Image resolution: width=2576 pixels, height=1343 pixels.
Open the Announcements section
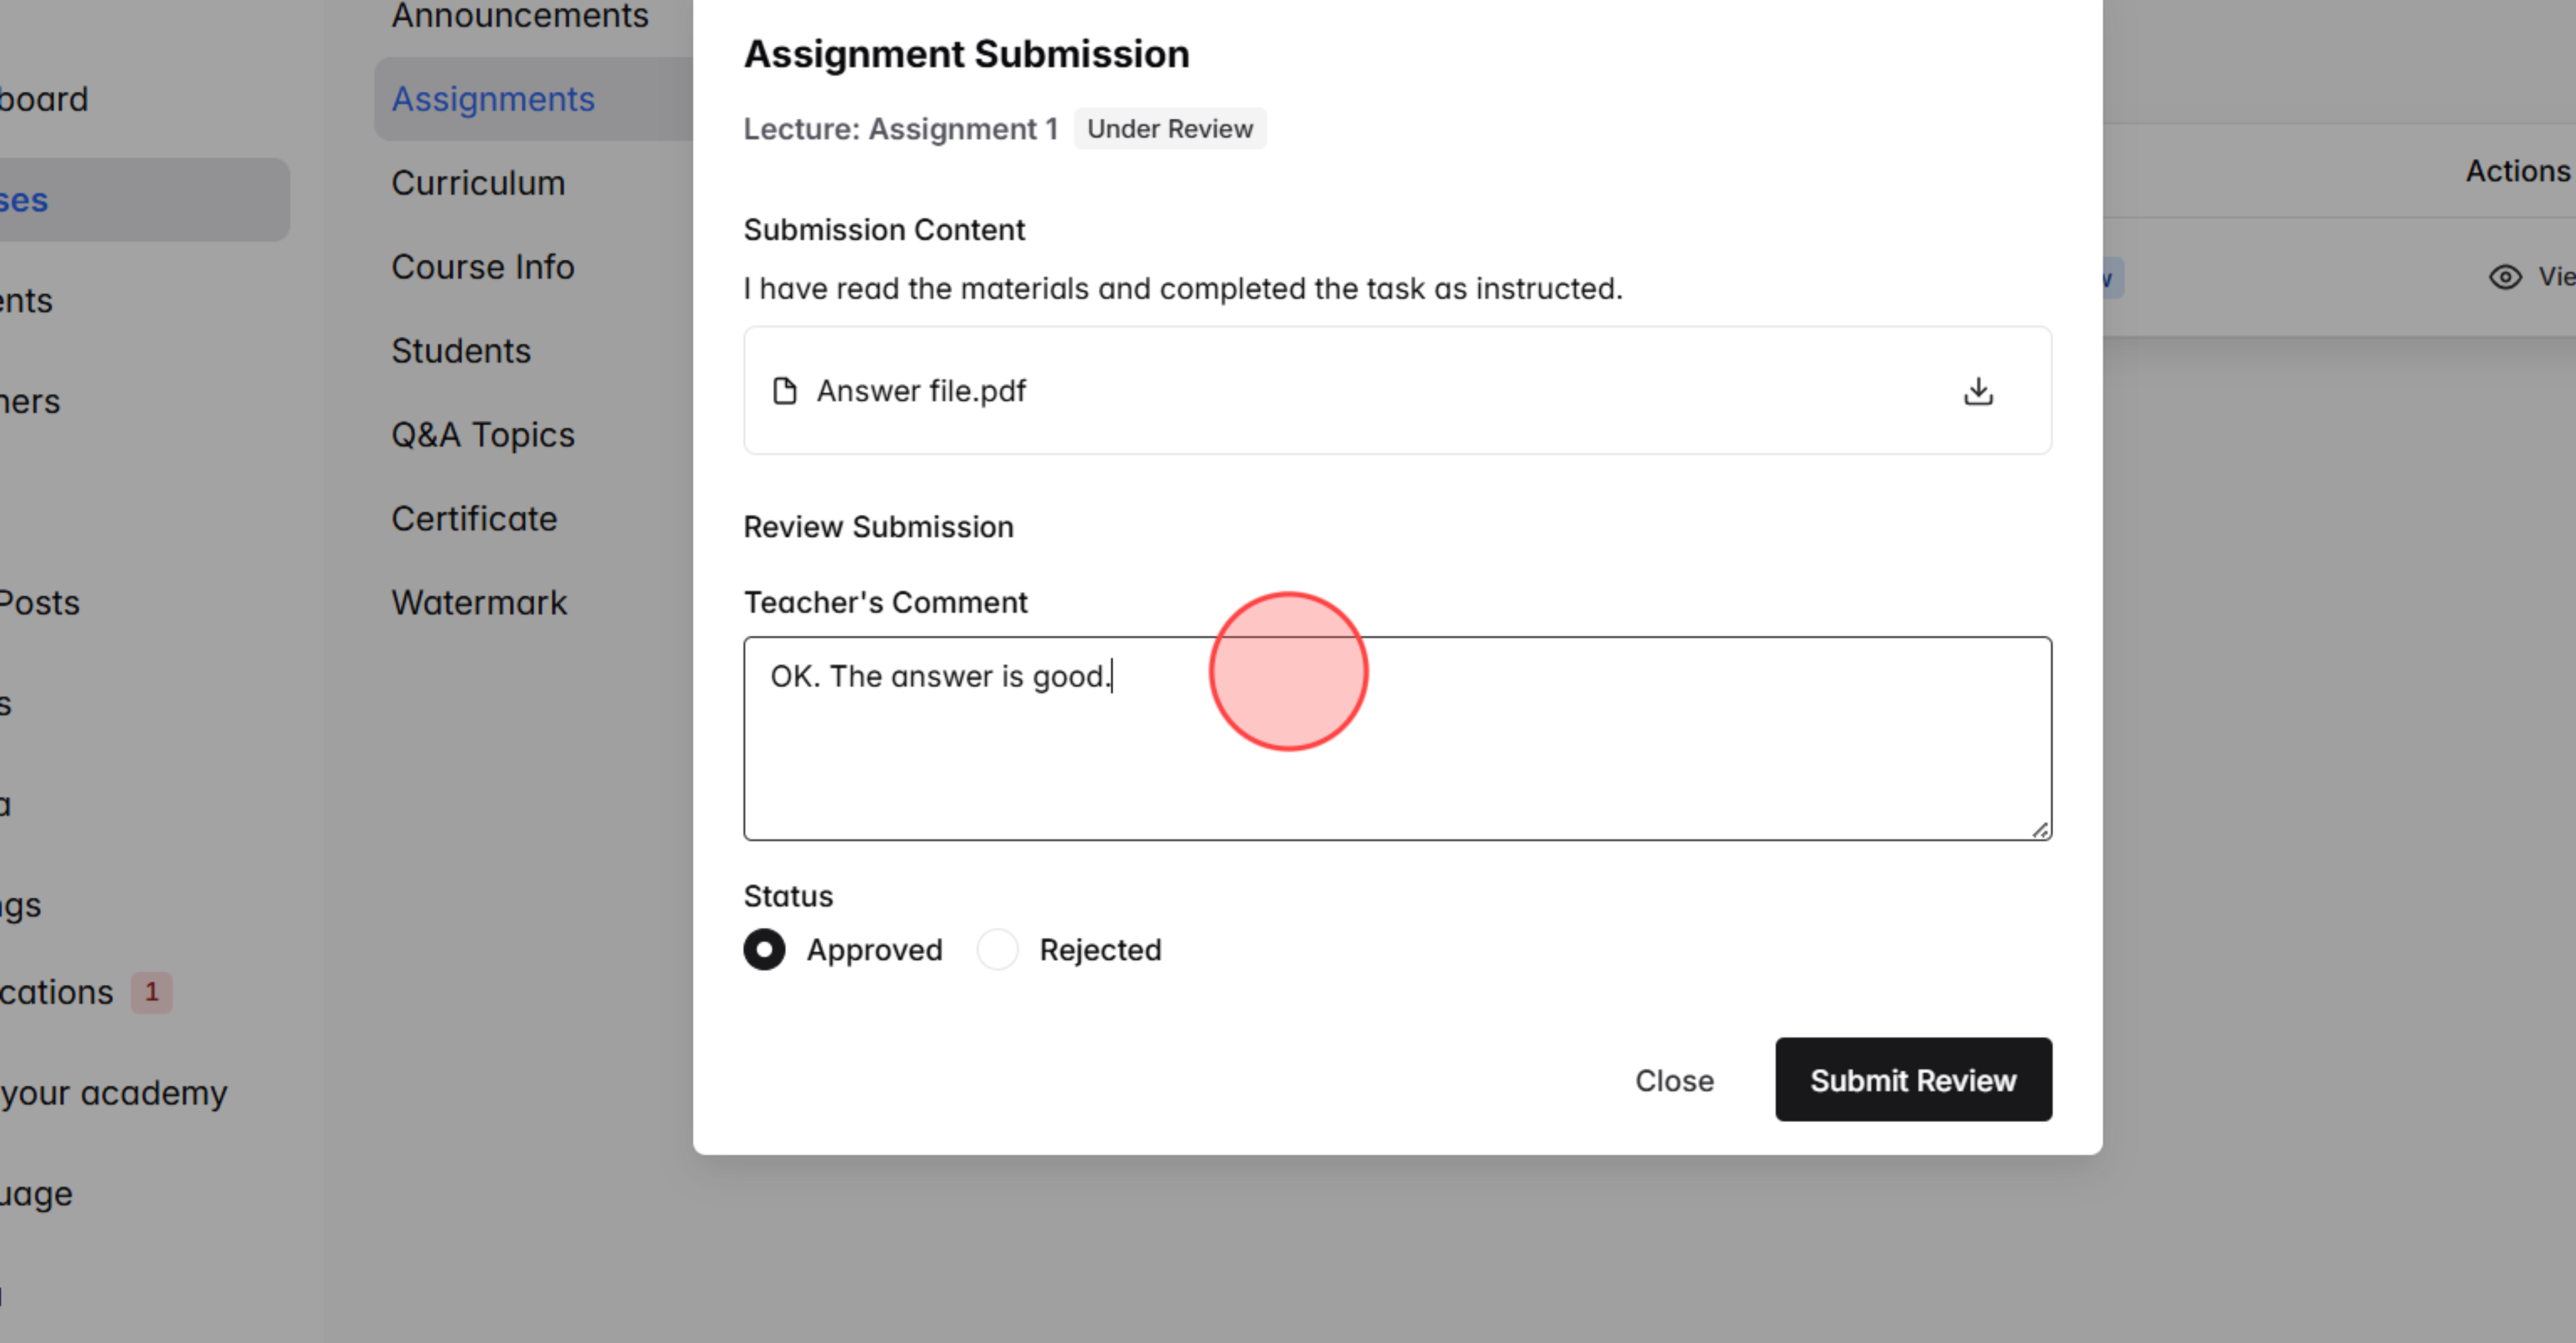tap(519, 15)
